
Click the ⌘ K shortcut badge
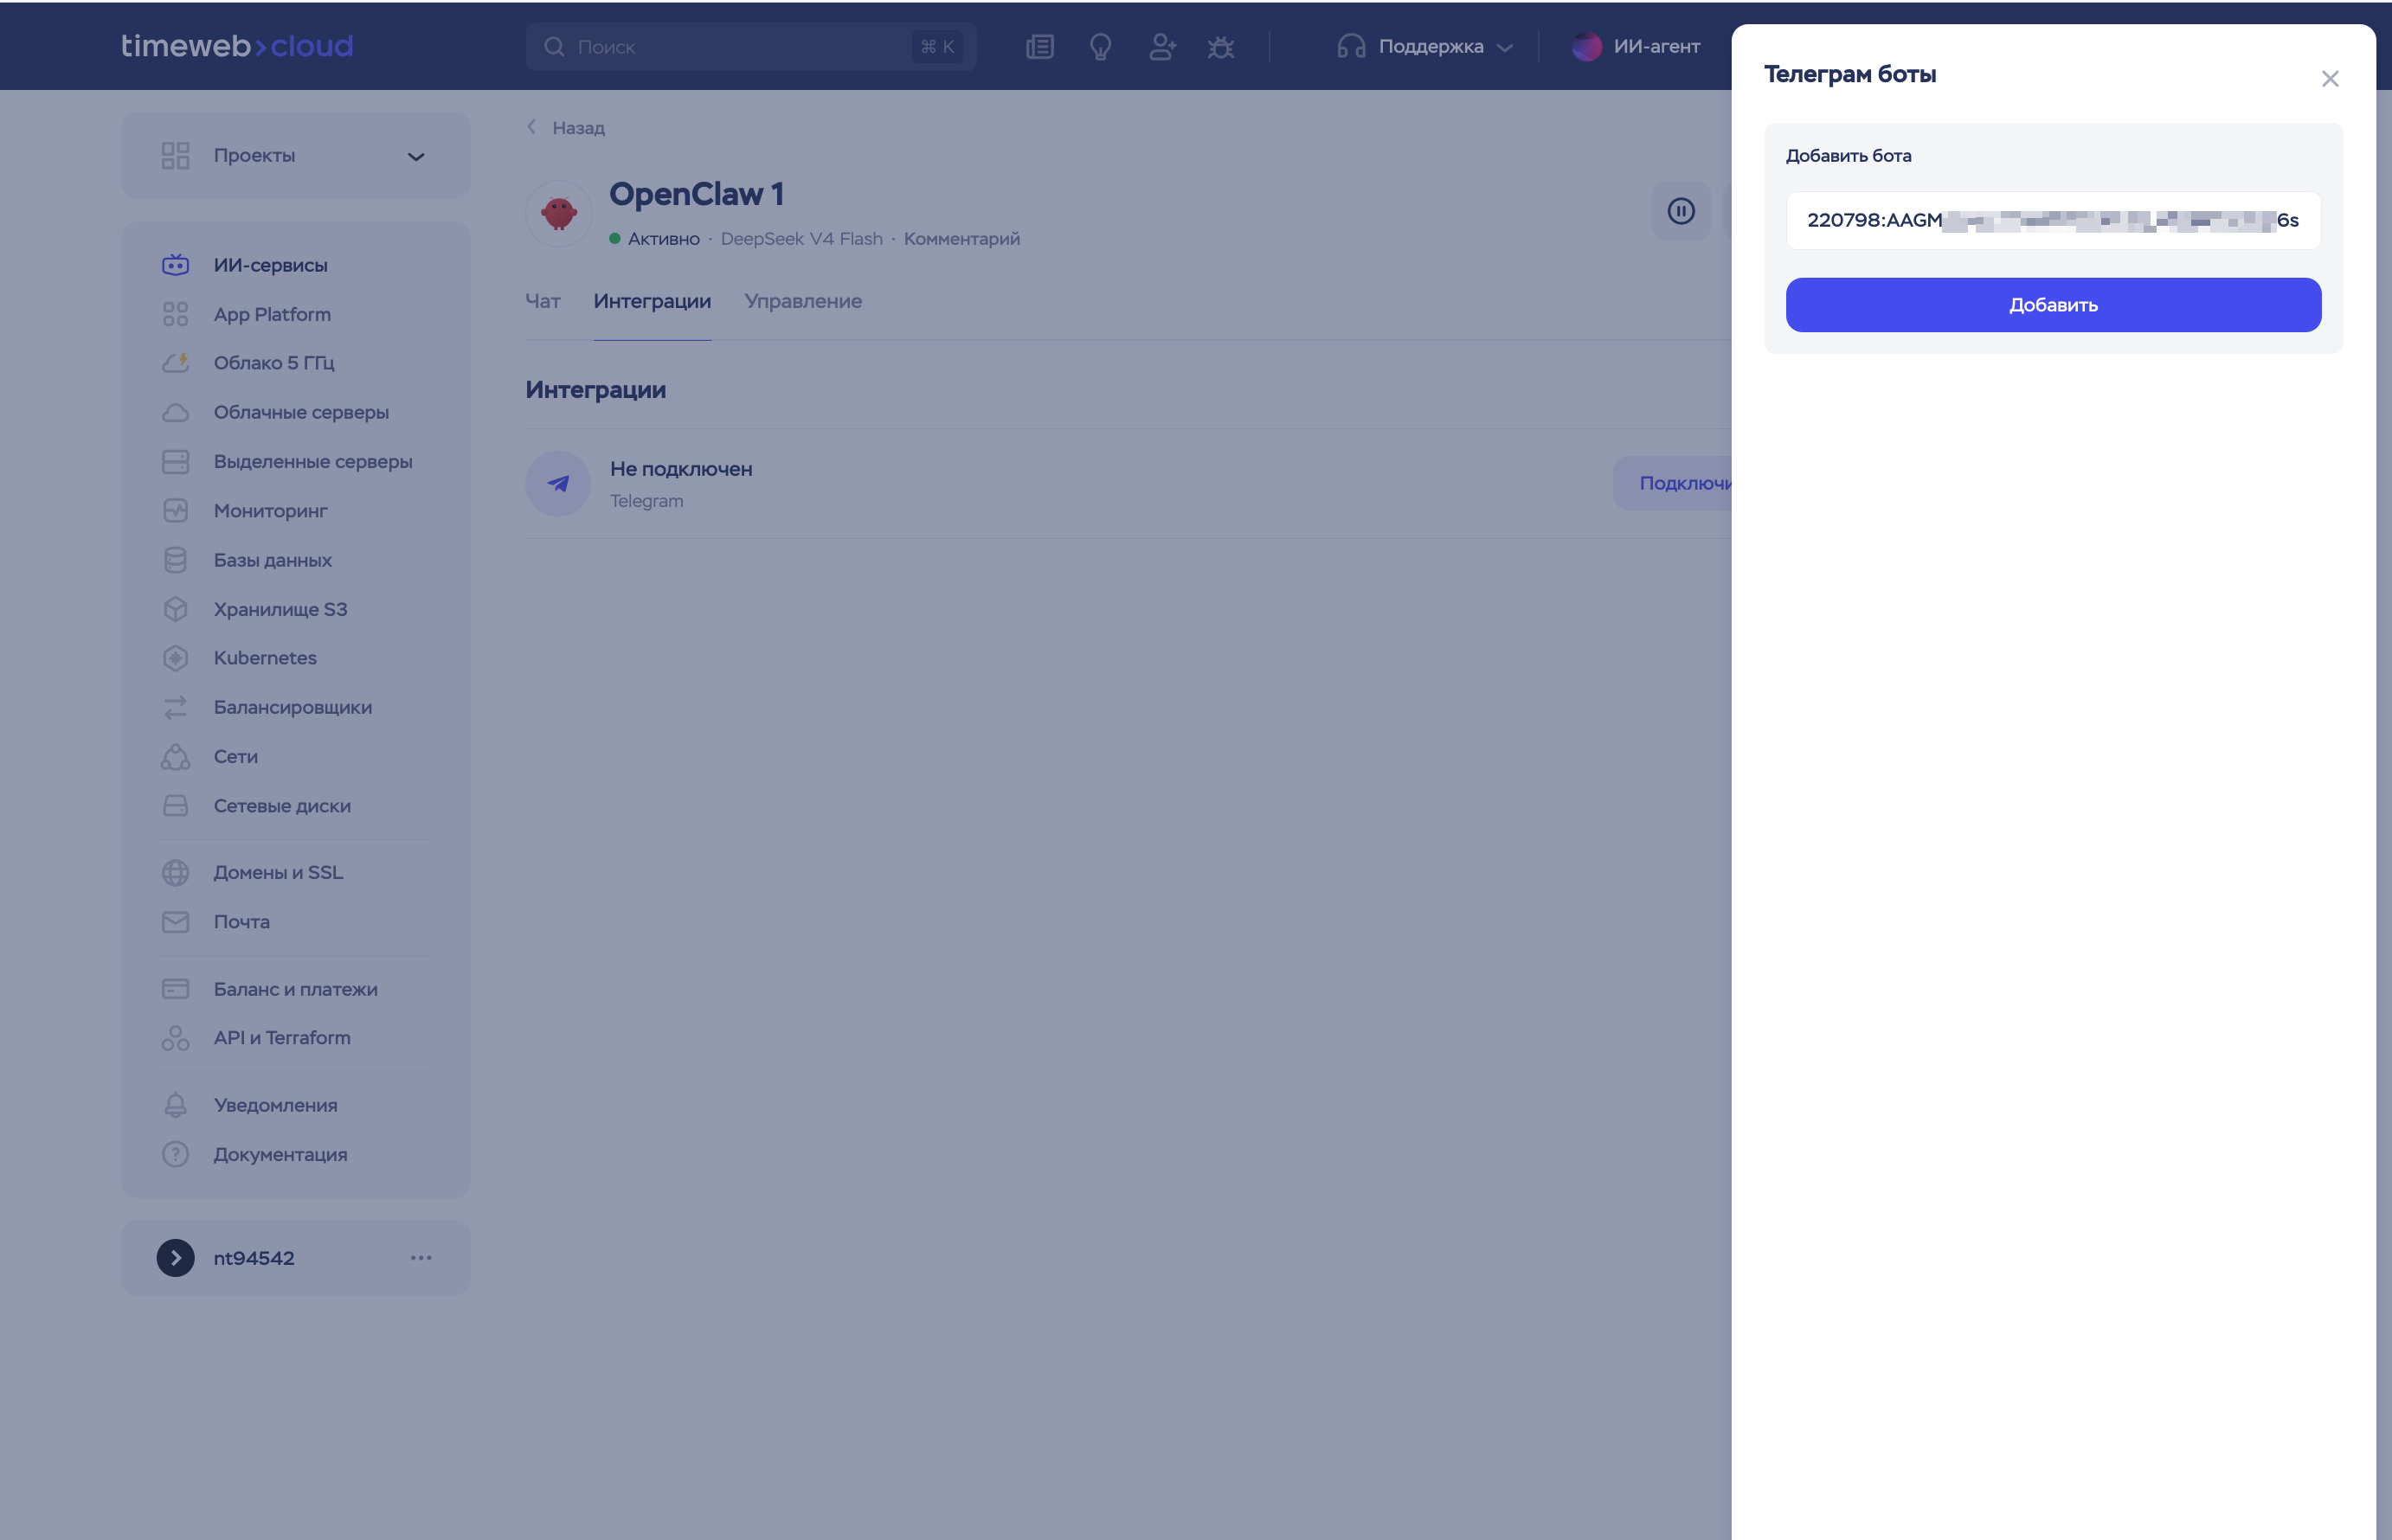937,47
